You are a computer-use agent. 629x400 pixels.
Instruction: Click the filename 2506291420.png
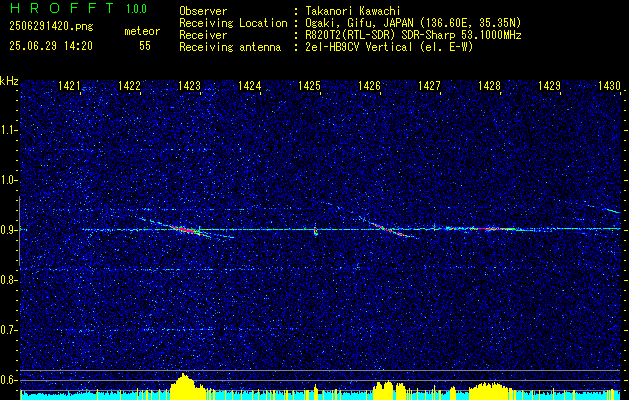(51, 27)
